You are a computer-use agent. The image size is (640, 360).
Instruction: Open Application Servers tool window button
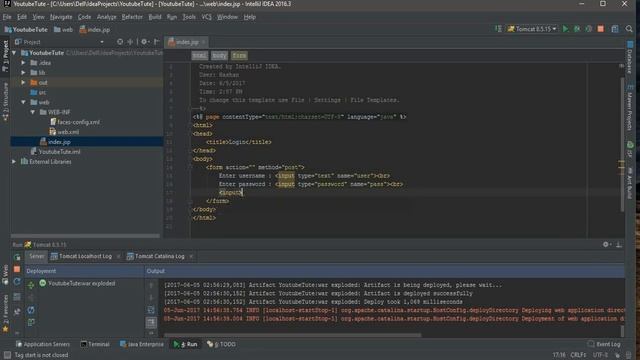point(43,344)
